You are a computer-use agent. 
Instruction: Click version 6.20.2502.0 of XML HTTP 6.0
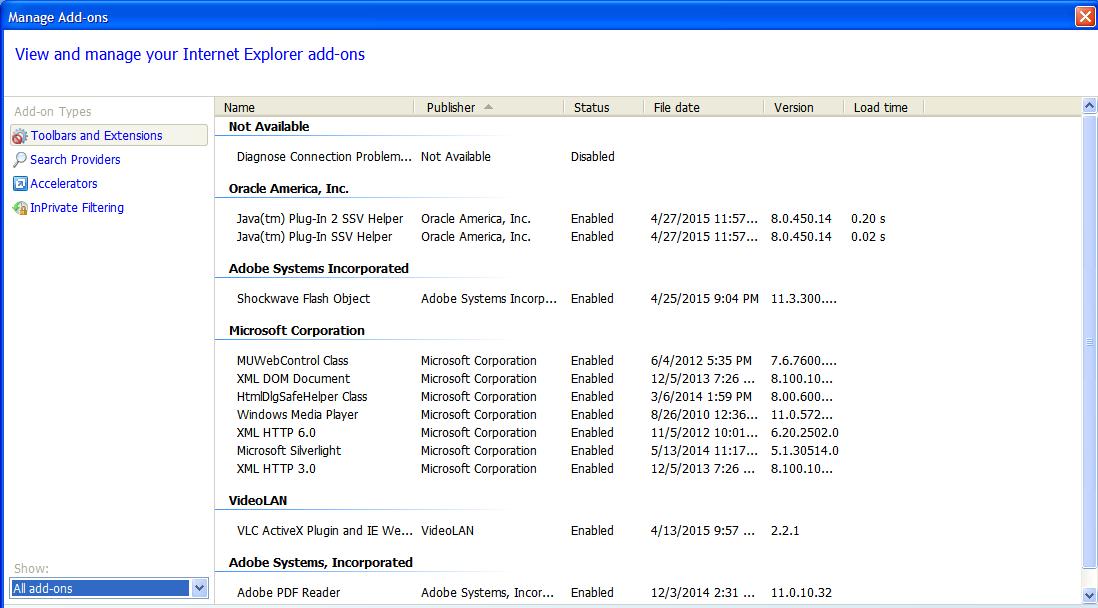point(805,433)
